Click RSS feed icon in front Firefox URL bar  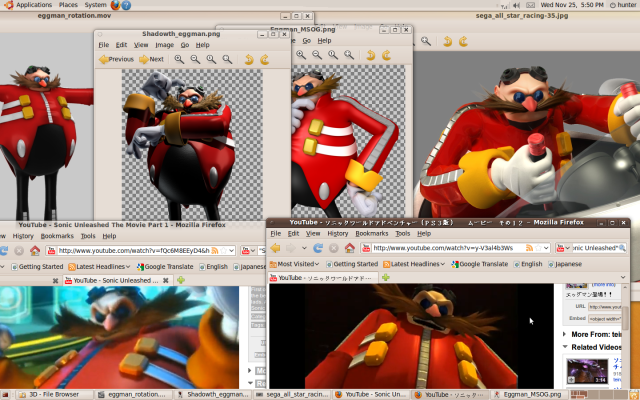pyautogui.click(x=529, y=248)
